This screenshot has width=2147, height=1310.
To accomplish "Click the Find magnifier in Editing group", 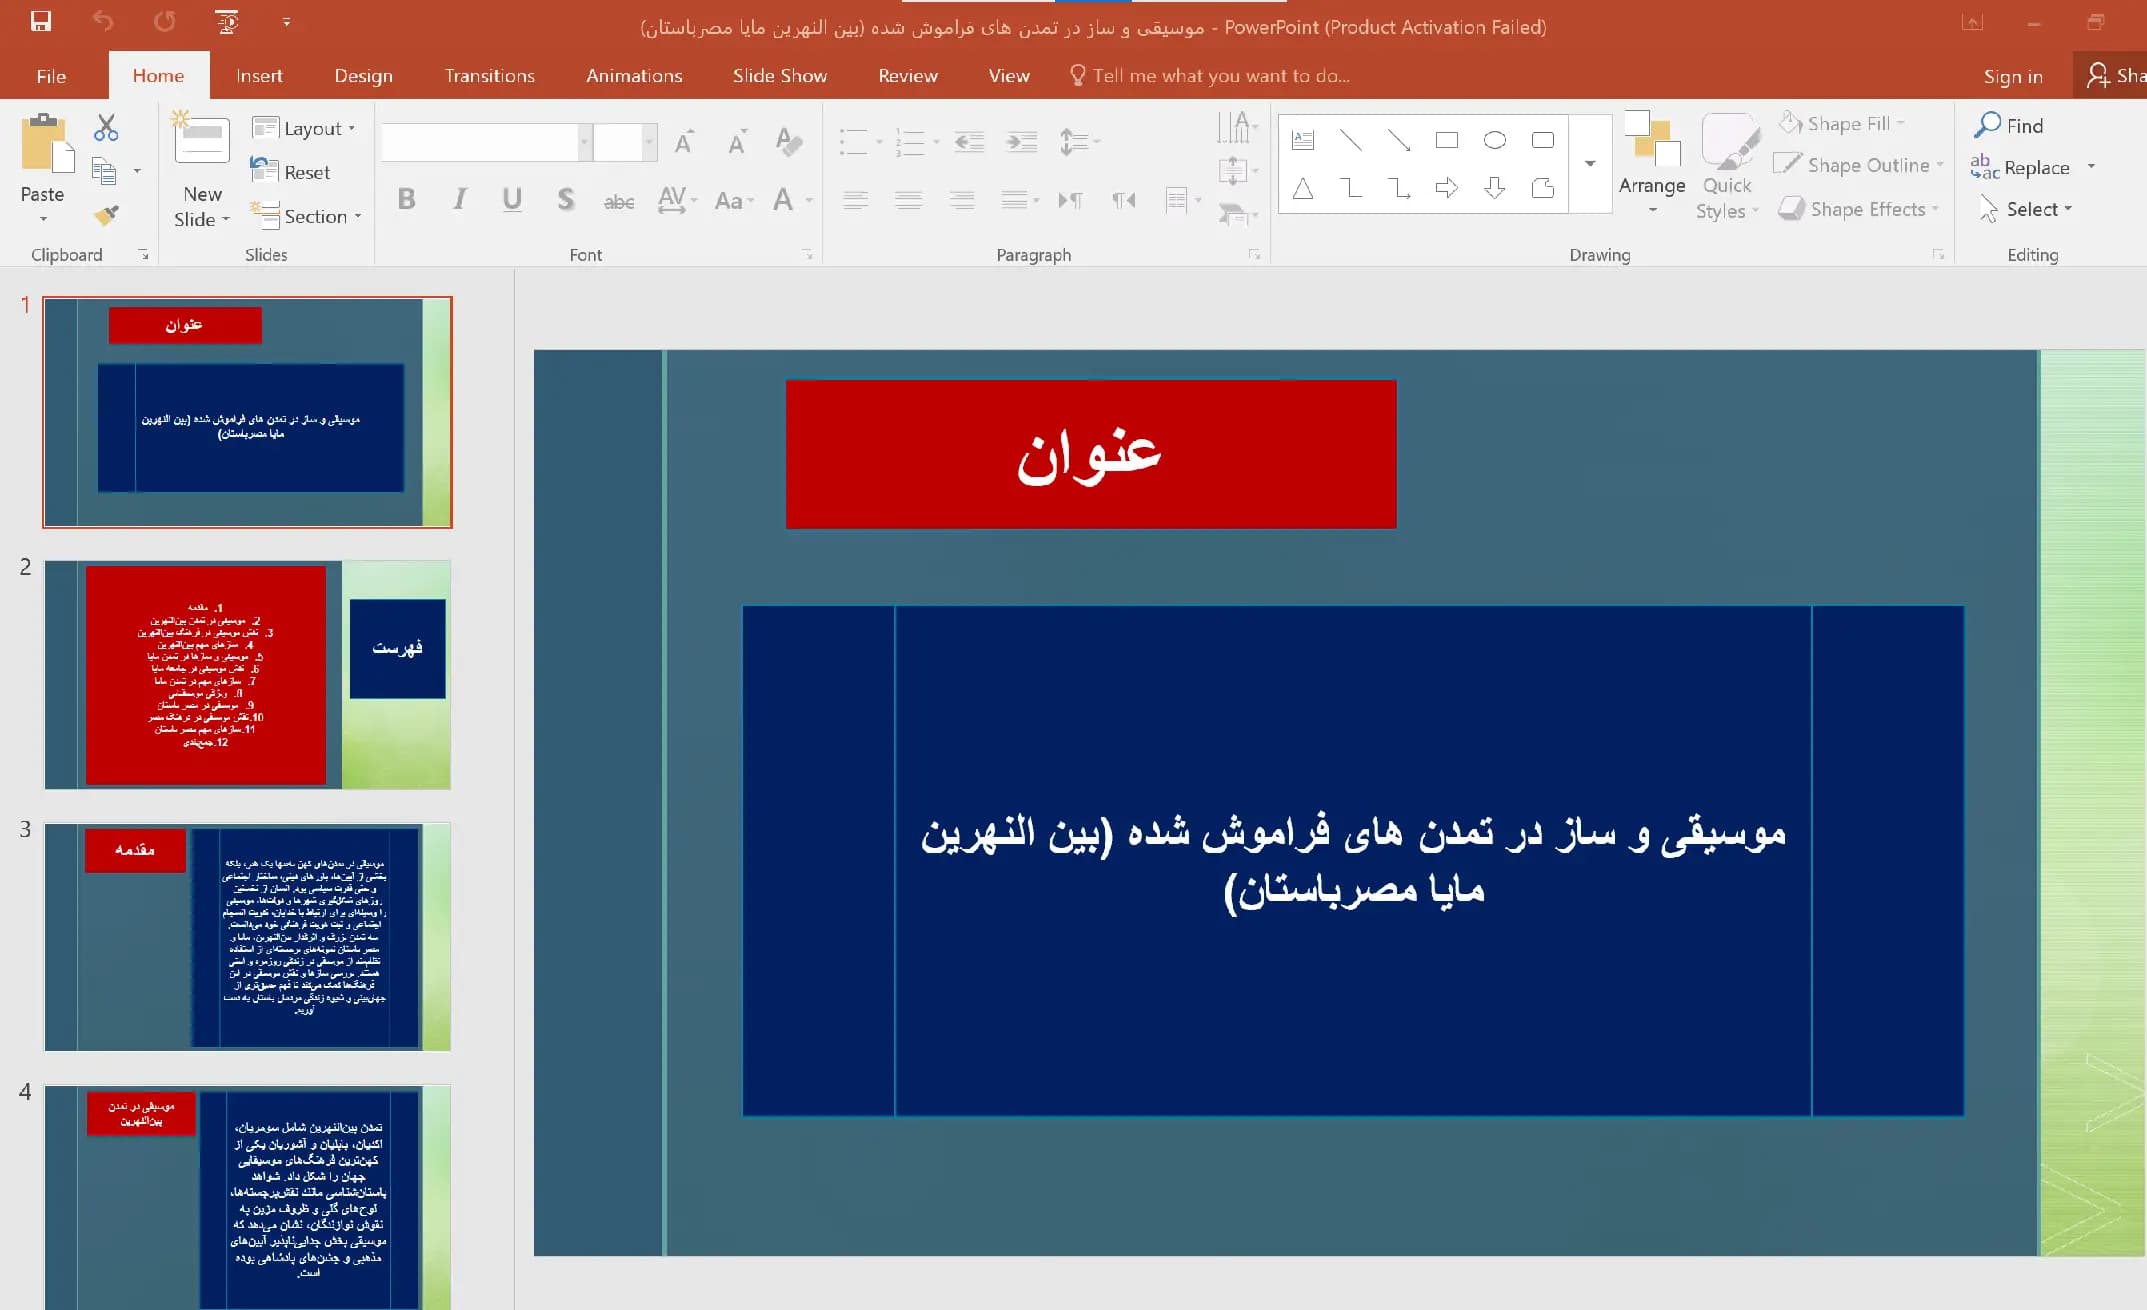I will coord(2009,125).
